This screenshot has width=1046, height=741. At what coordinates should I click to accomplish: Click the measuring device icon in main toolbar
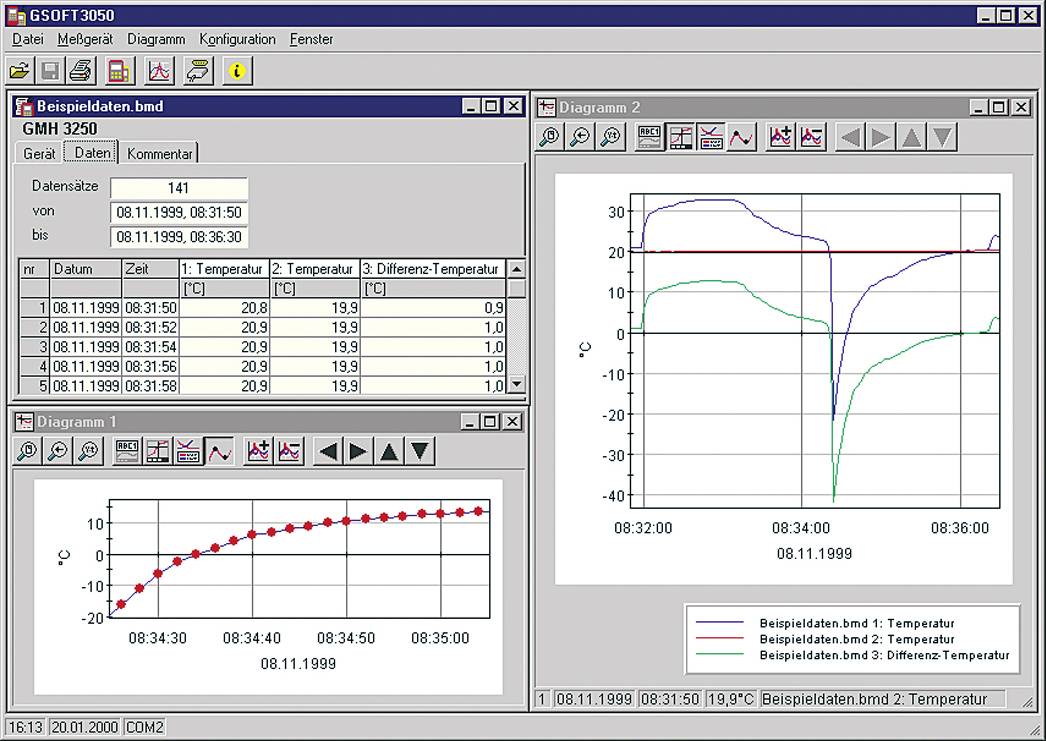(x=119, y=71)
